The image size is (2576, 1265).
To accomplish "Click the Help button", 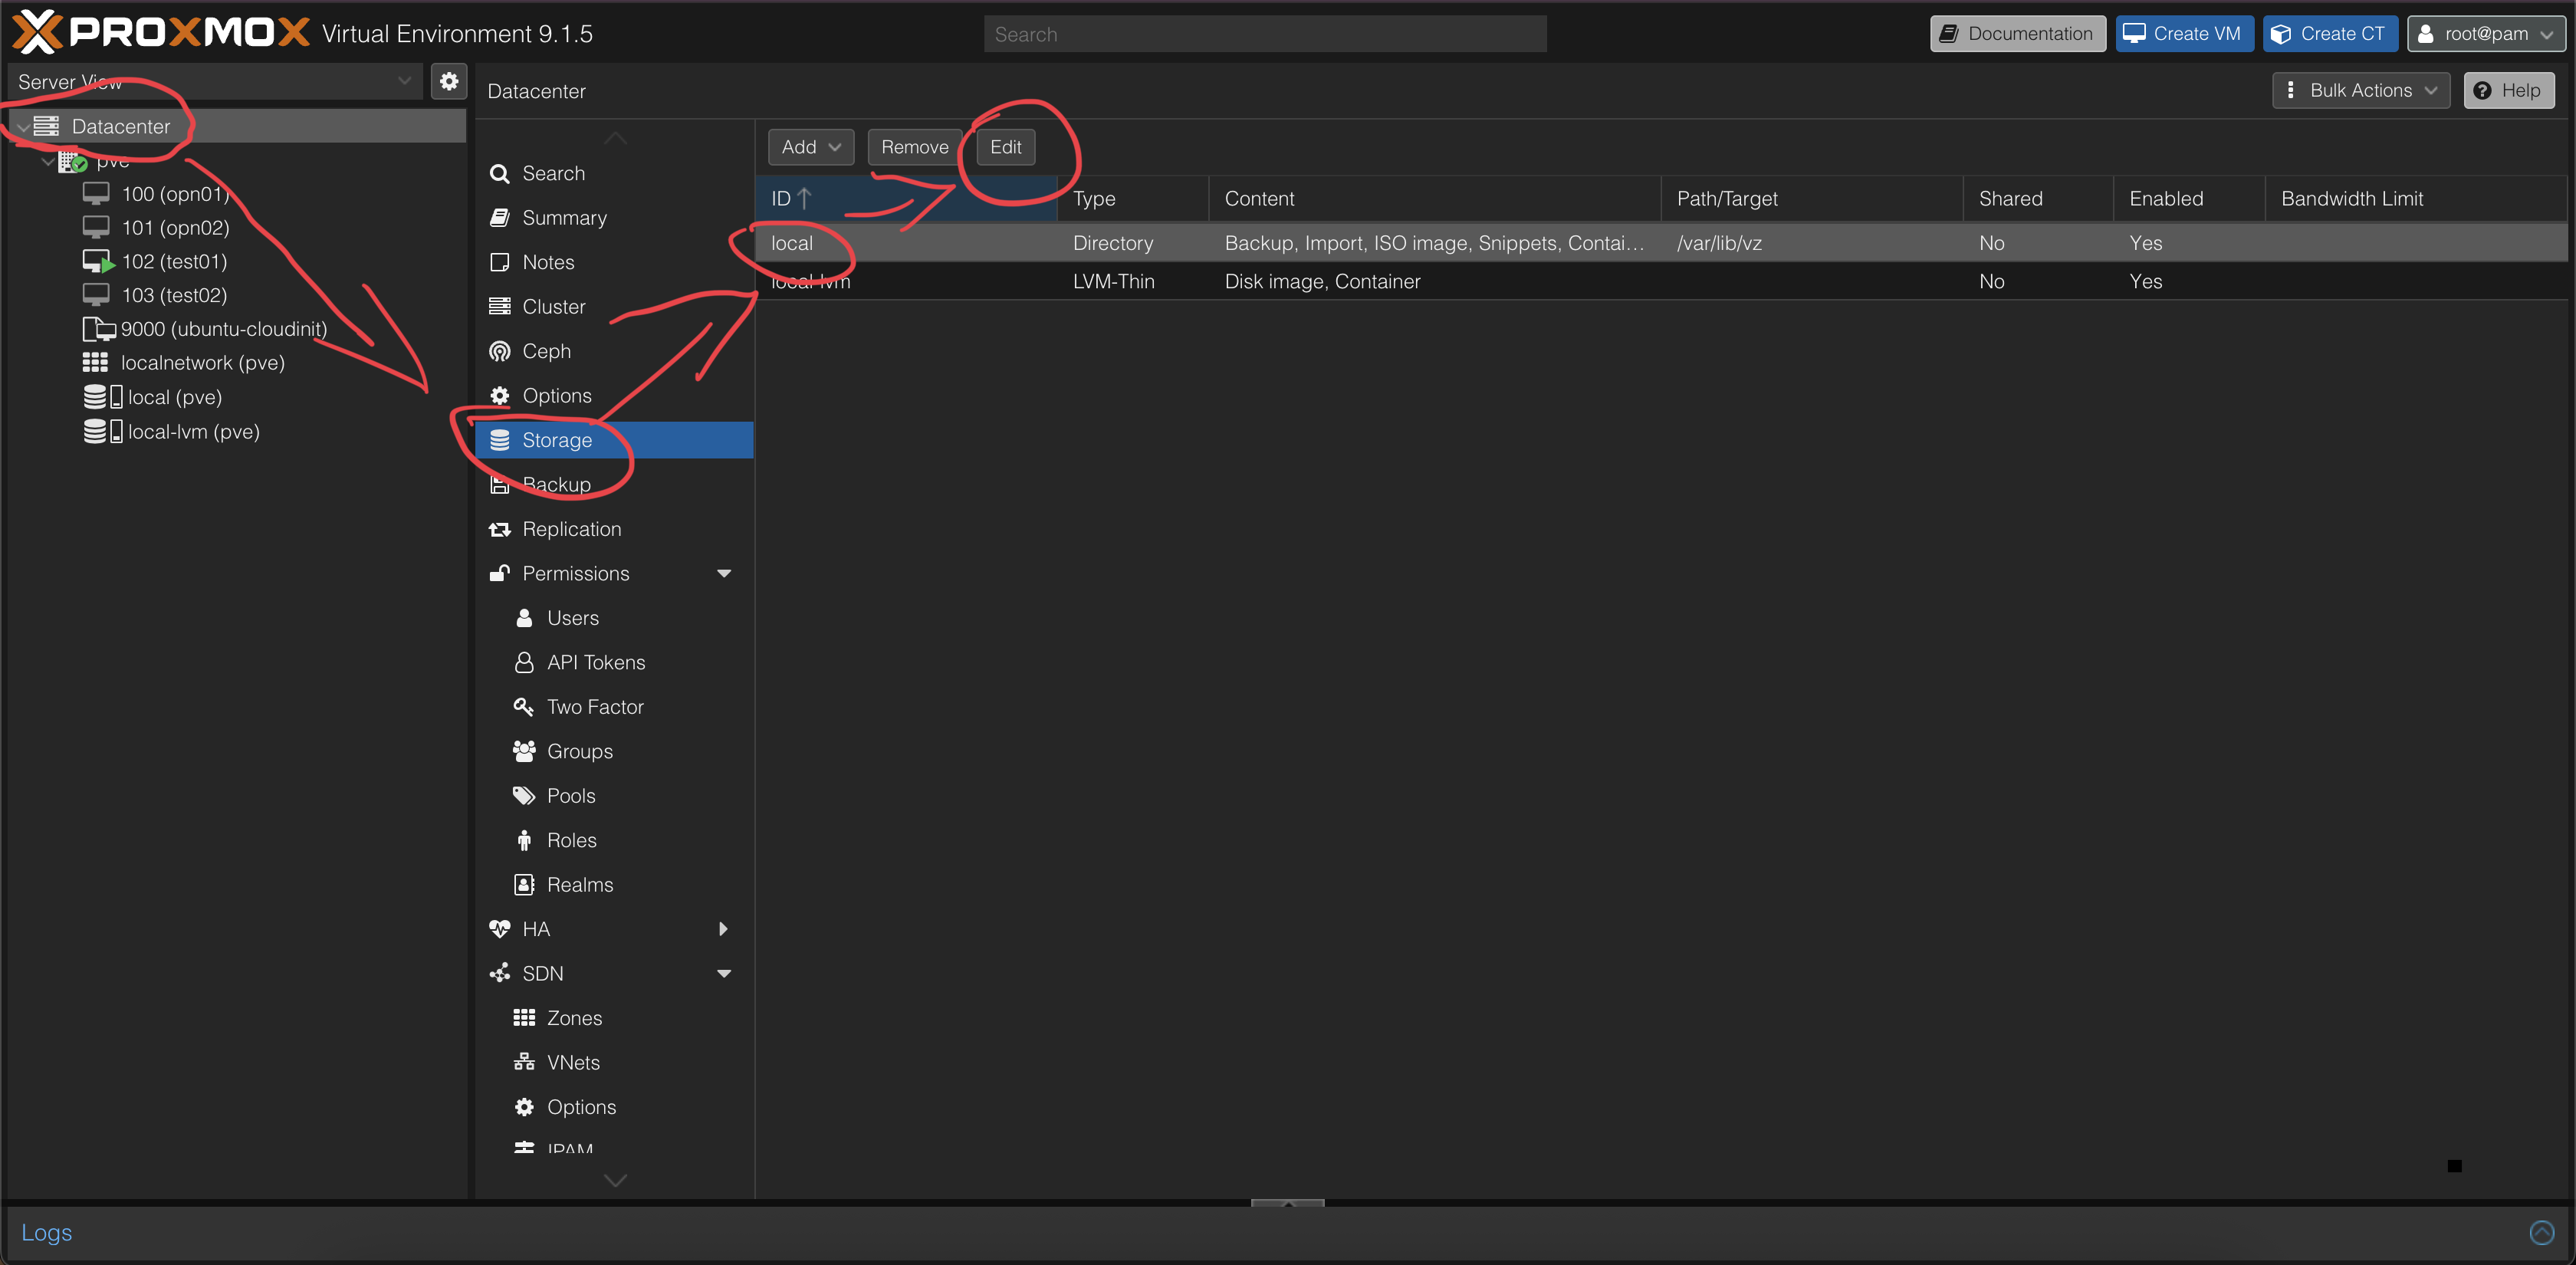I will point(2509,90).
